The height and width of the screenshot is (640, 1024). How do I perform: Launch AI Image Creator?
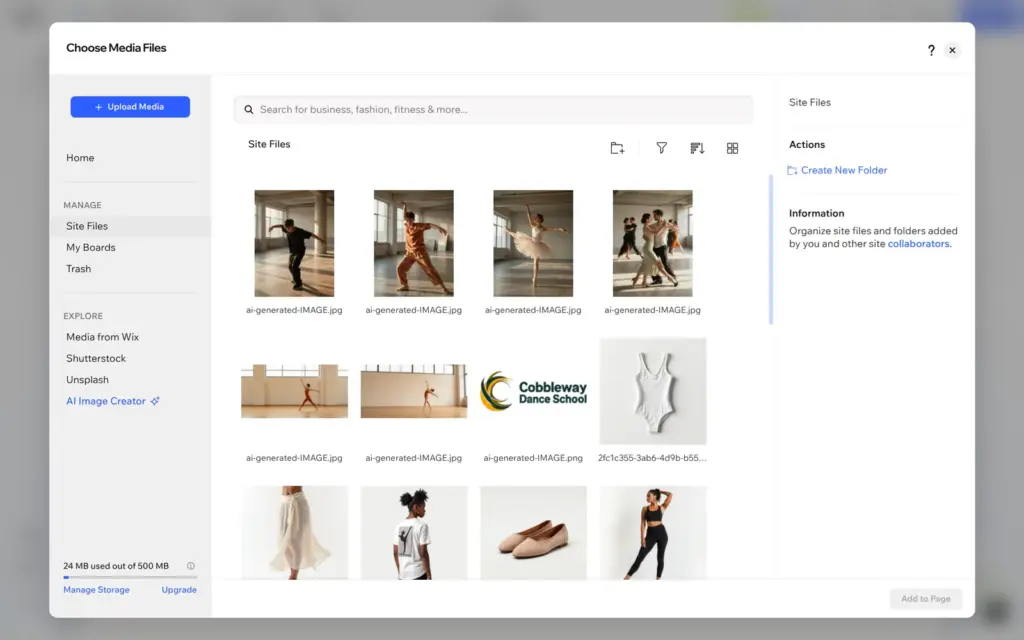(106, 401)
